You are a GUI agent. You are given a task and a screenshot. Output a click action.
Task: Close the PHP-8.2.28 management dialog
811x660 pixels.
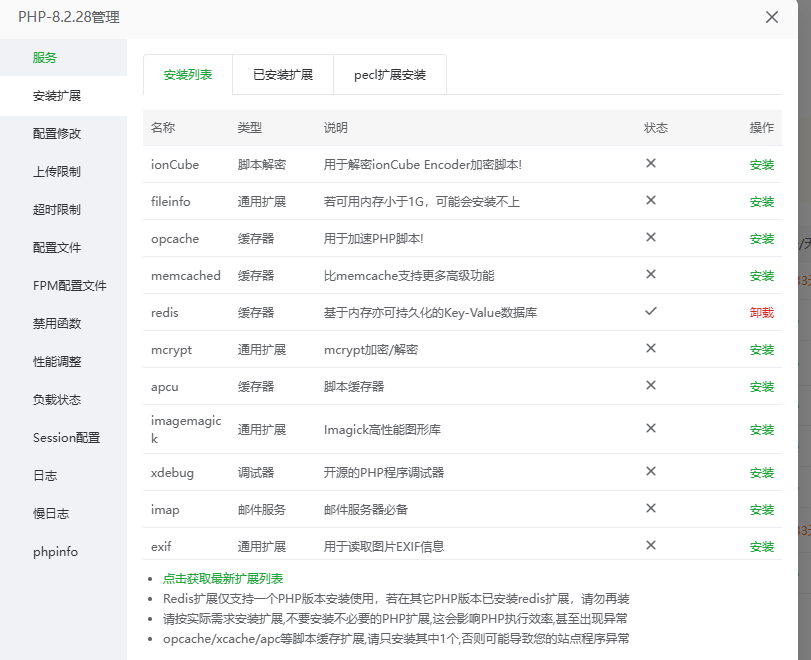click(771, 17)
